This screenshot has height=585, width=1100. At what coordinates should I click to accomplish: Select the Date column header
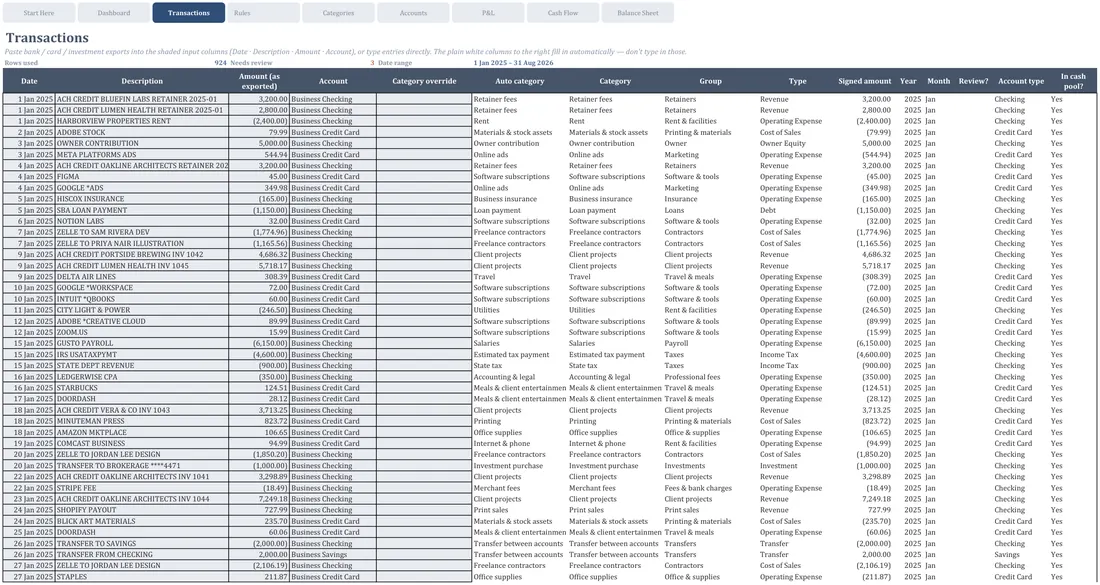(x=29, y=81)
